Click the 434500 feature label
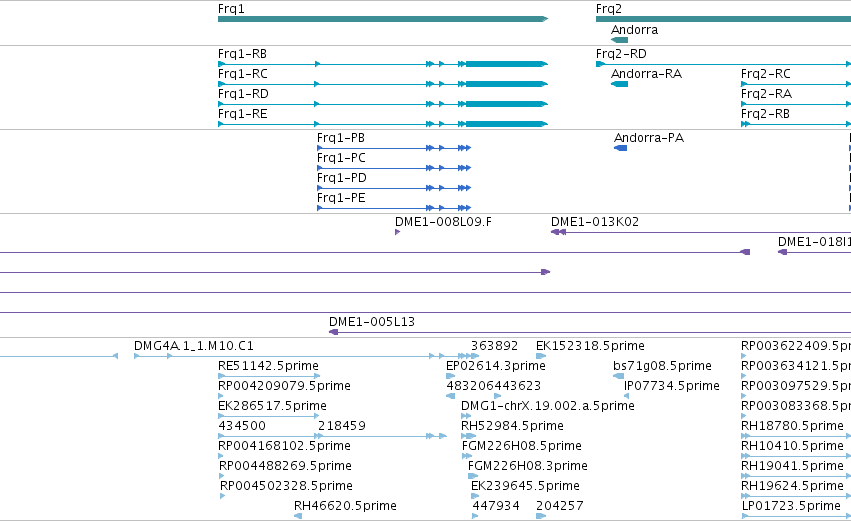The width and height of the screenshot is (851, 521). 242,426
